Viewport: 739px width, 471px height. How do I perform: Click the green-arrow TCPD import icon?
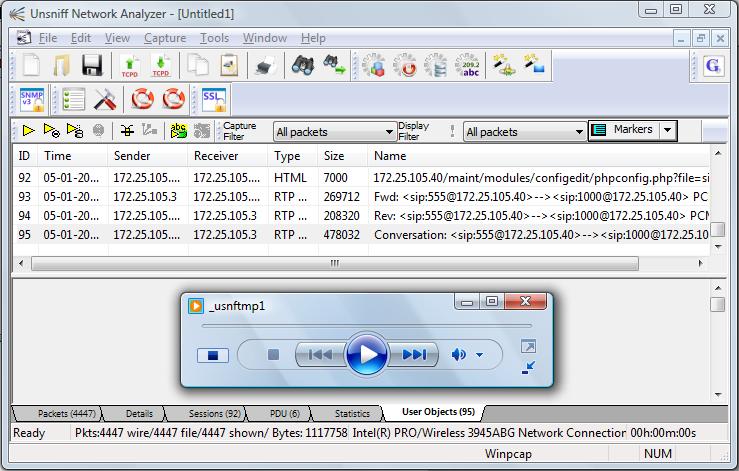pyautogui.click(x=130, y=66)
